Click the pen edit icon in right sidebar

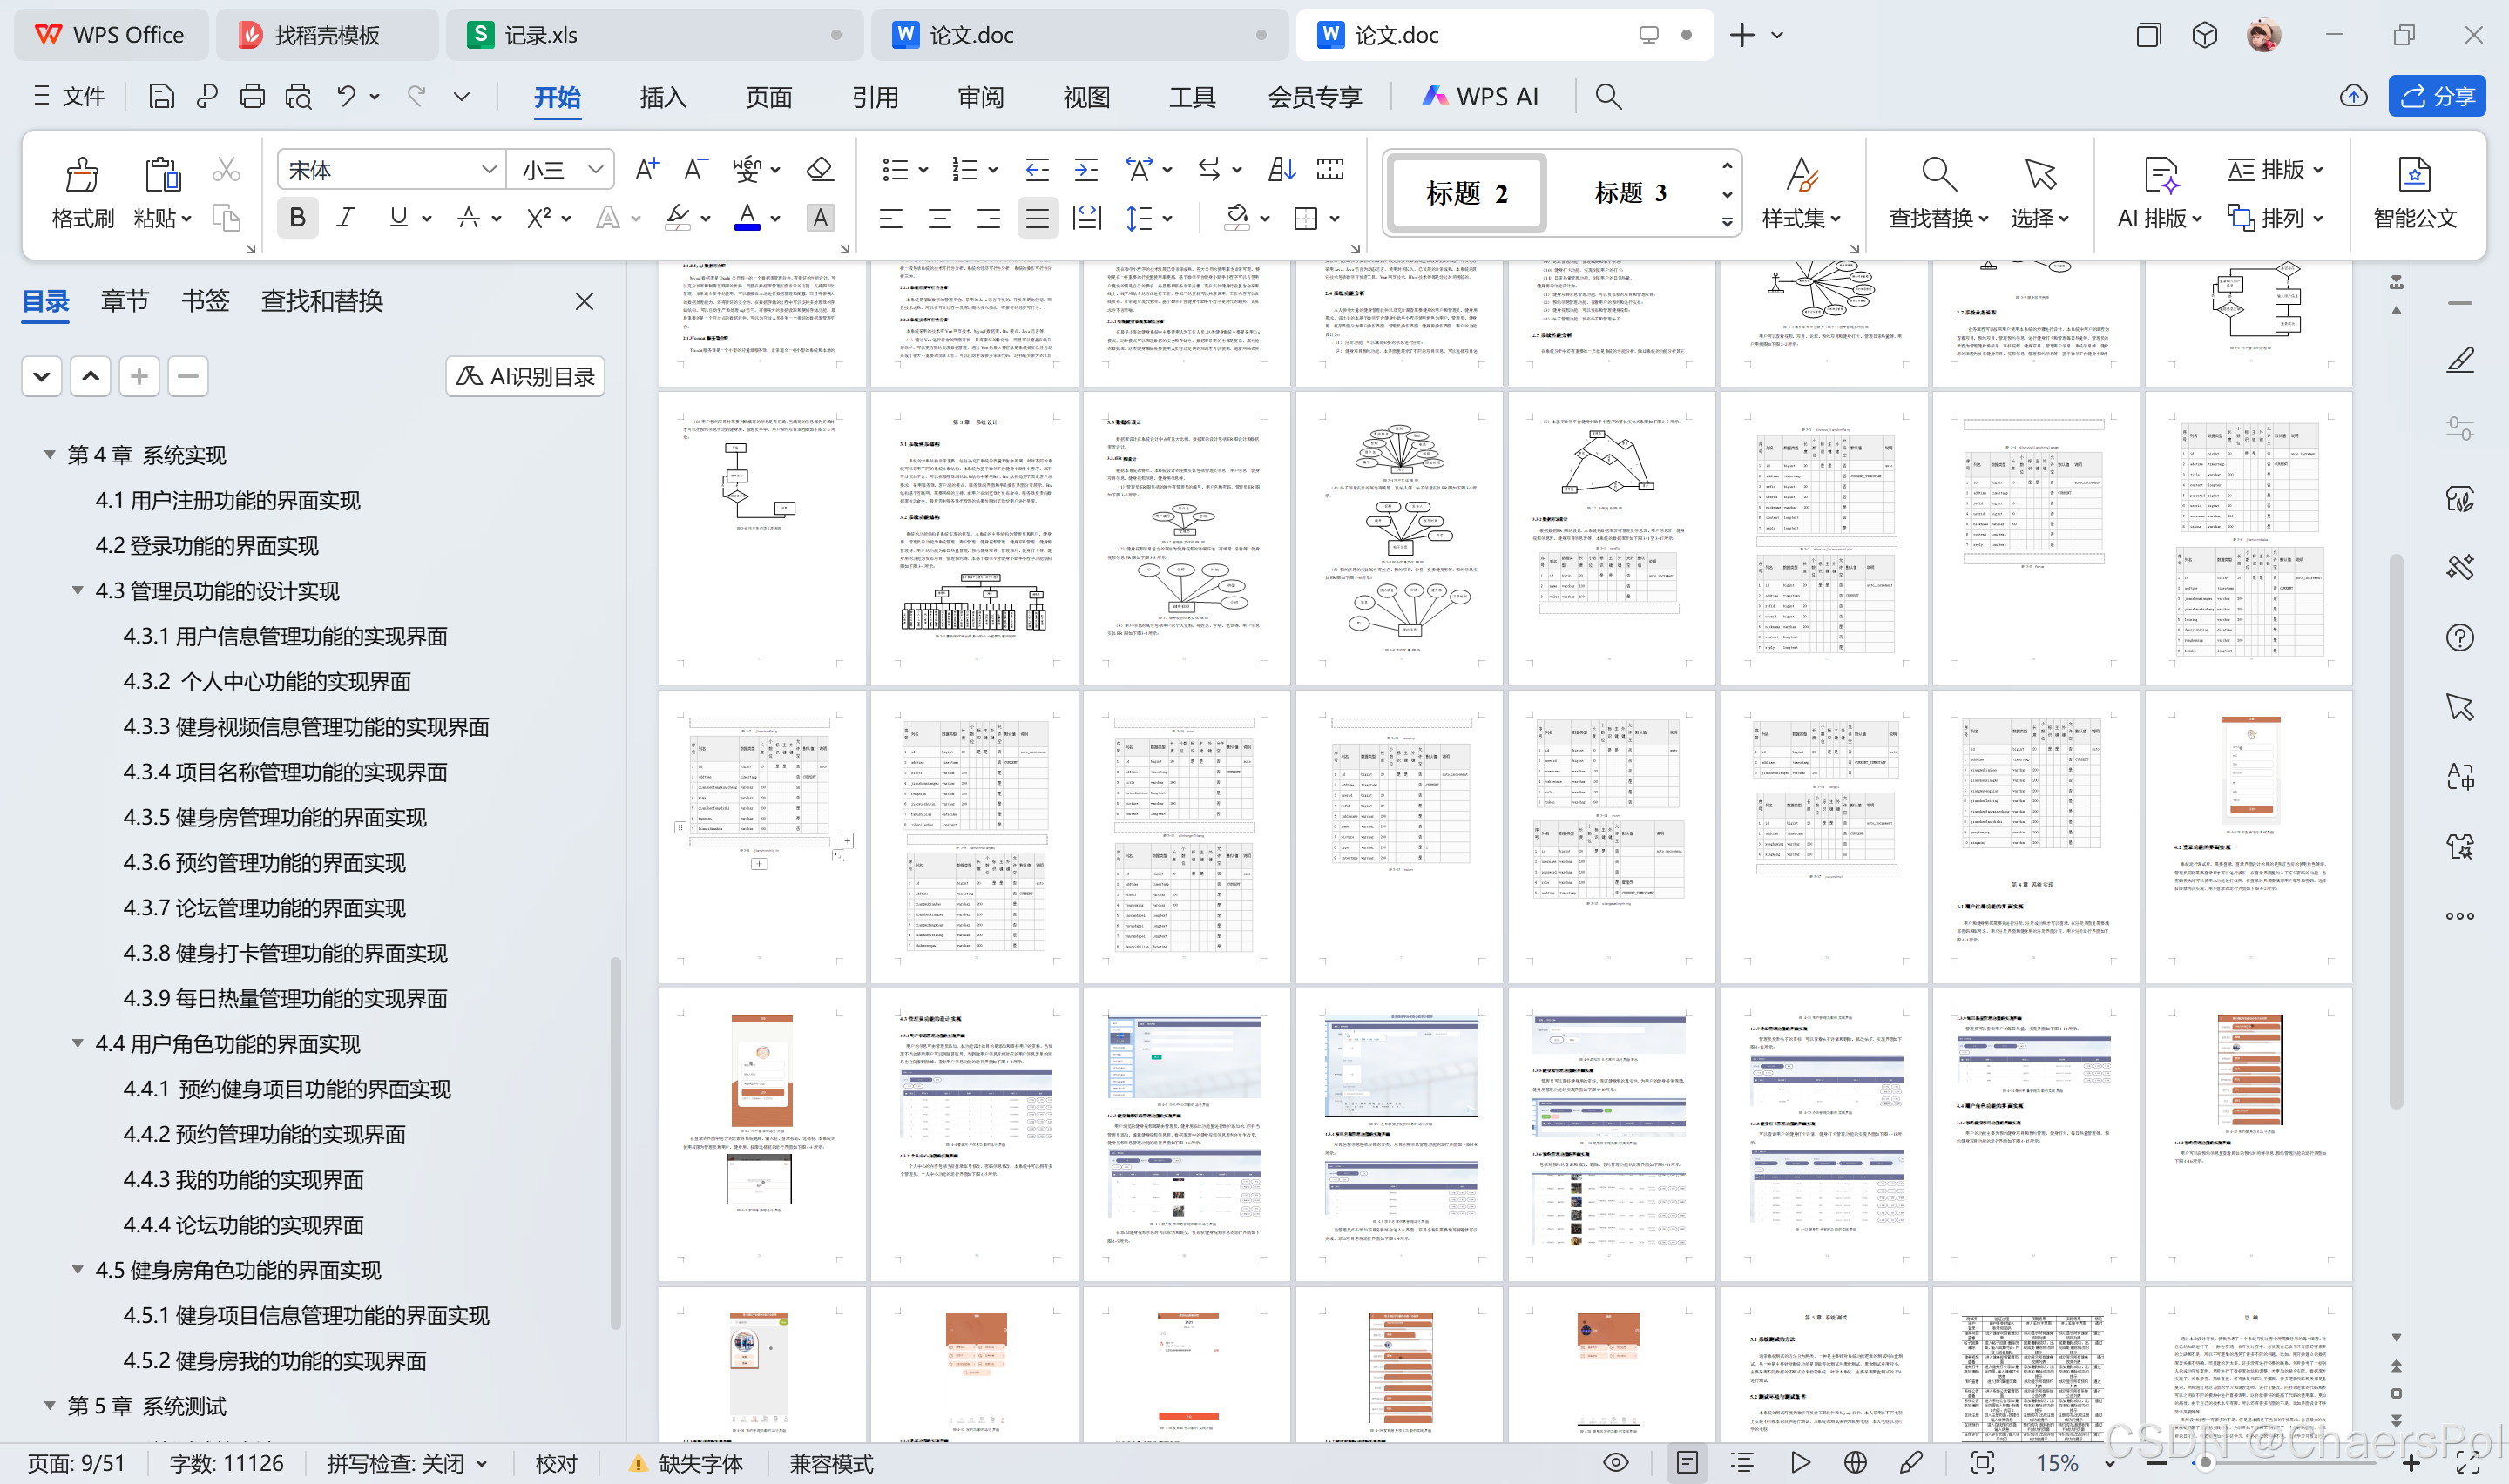pyautogui.click(x=2460, y=360)
